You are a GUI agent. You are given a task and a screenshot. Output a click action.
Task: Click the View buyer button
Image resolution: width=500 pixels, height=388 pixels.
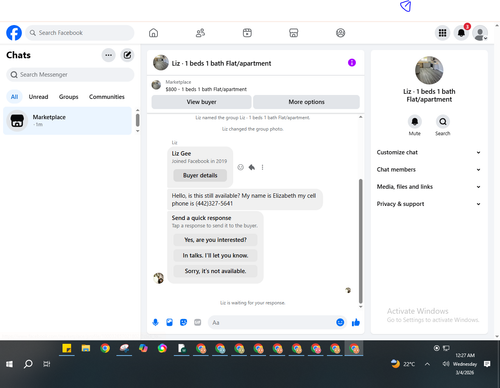click(201, 102)
